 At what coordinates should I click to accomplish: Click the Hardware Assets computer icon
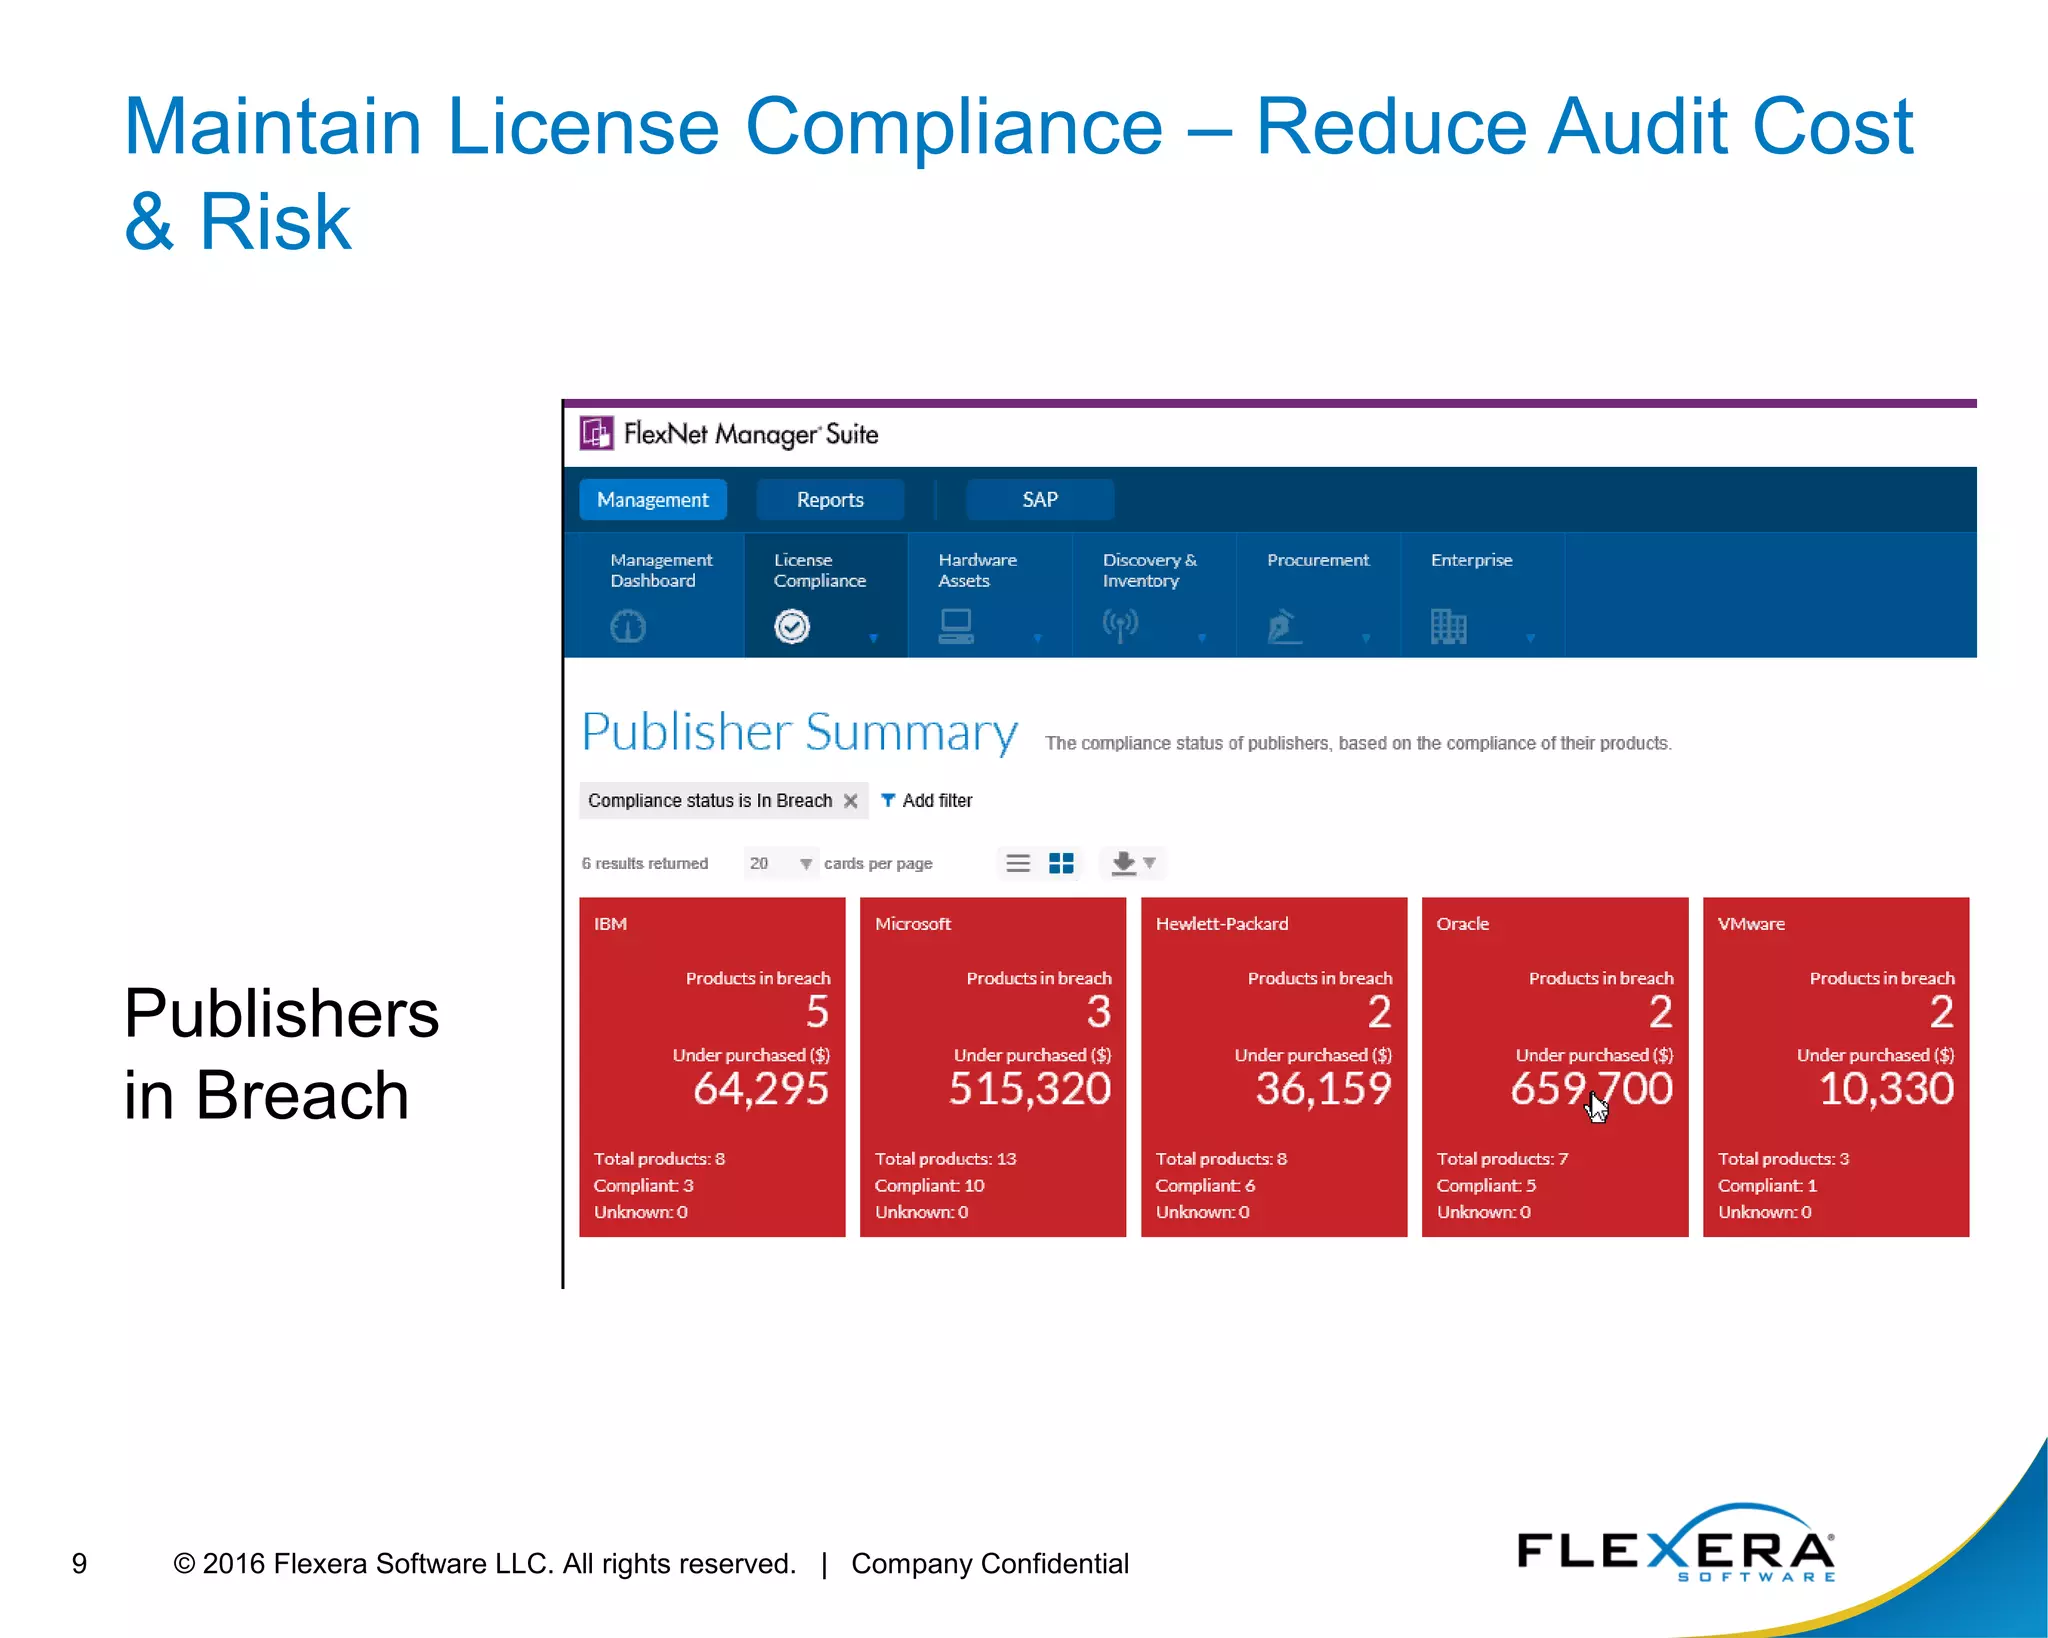pyautogui.click(x=956, y=626)
